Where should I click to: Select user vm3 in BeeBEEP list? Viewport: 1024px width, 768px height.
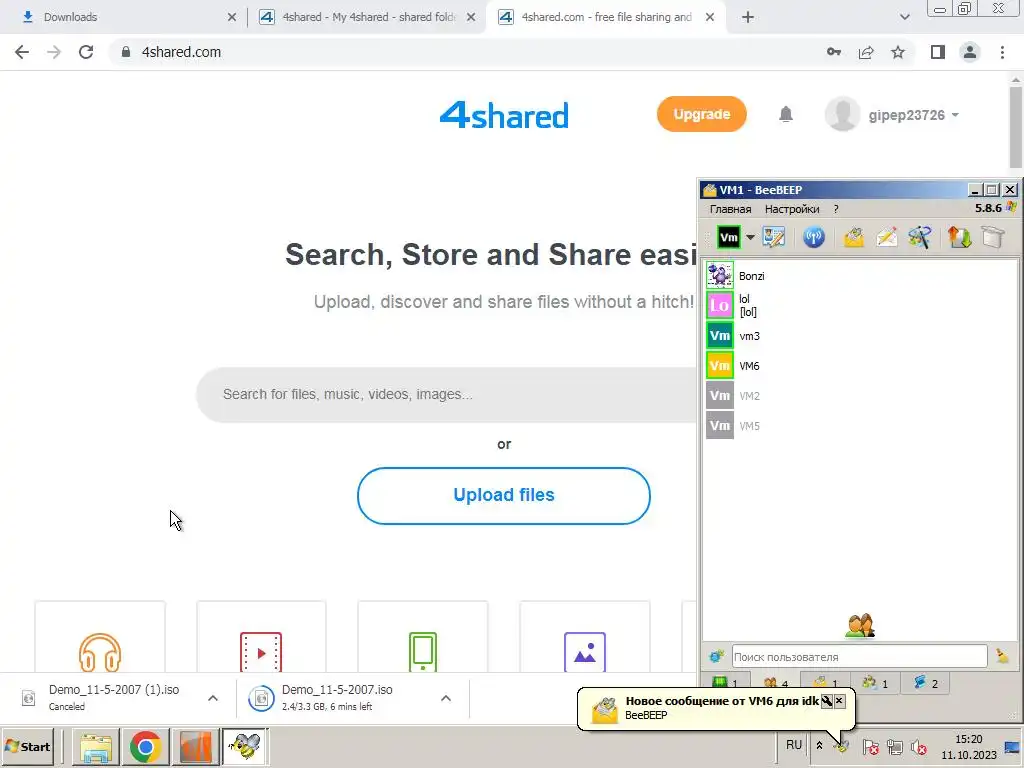click(861, 336)
